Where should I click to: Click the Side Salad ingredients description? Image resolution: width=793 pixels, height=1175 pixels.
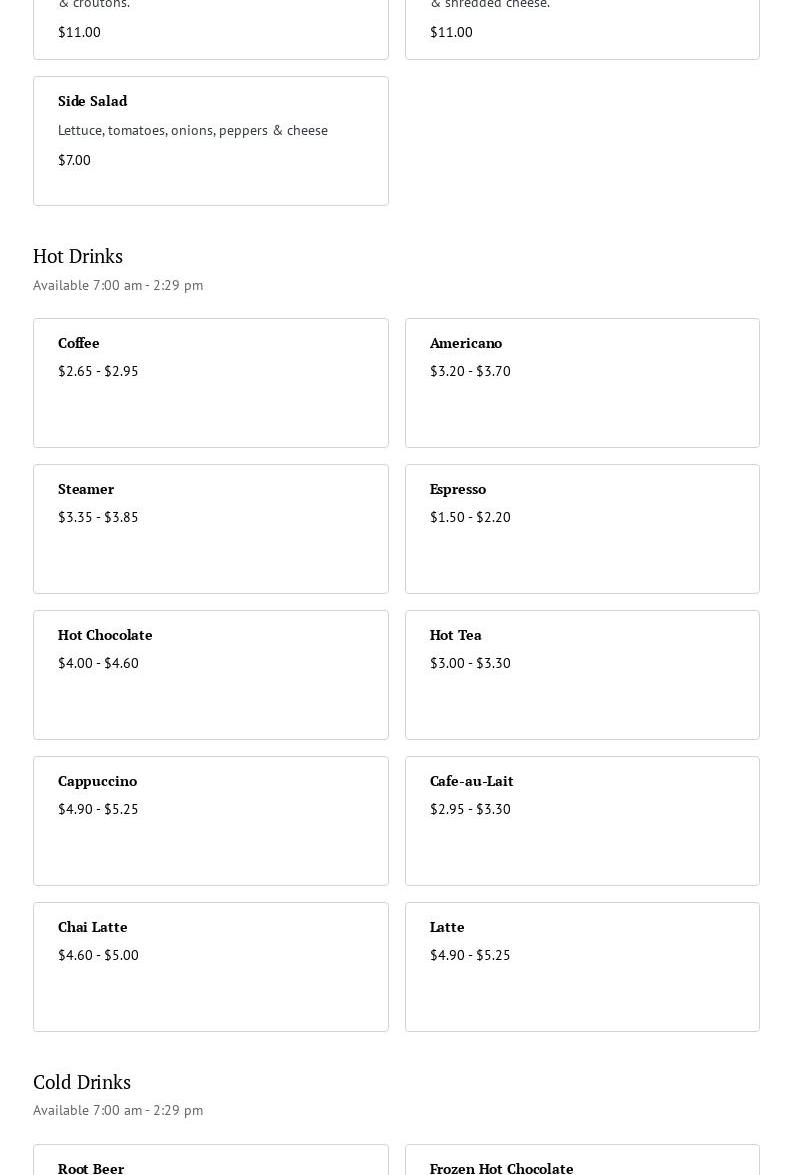(193, 130)
